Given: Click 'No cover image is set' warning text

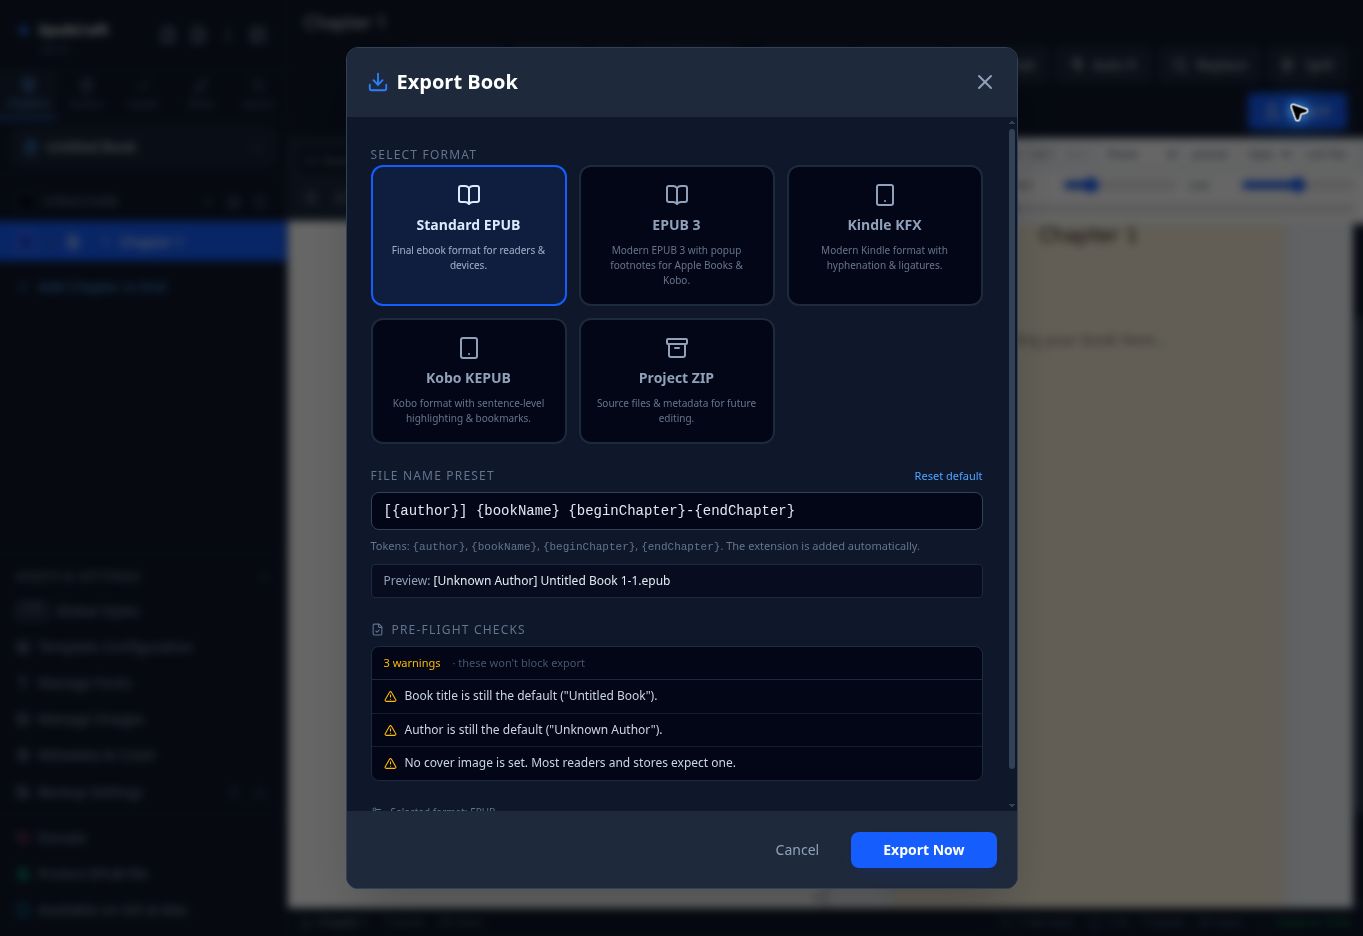Looking at the screenshot, I should coord(570,763).
